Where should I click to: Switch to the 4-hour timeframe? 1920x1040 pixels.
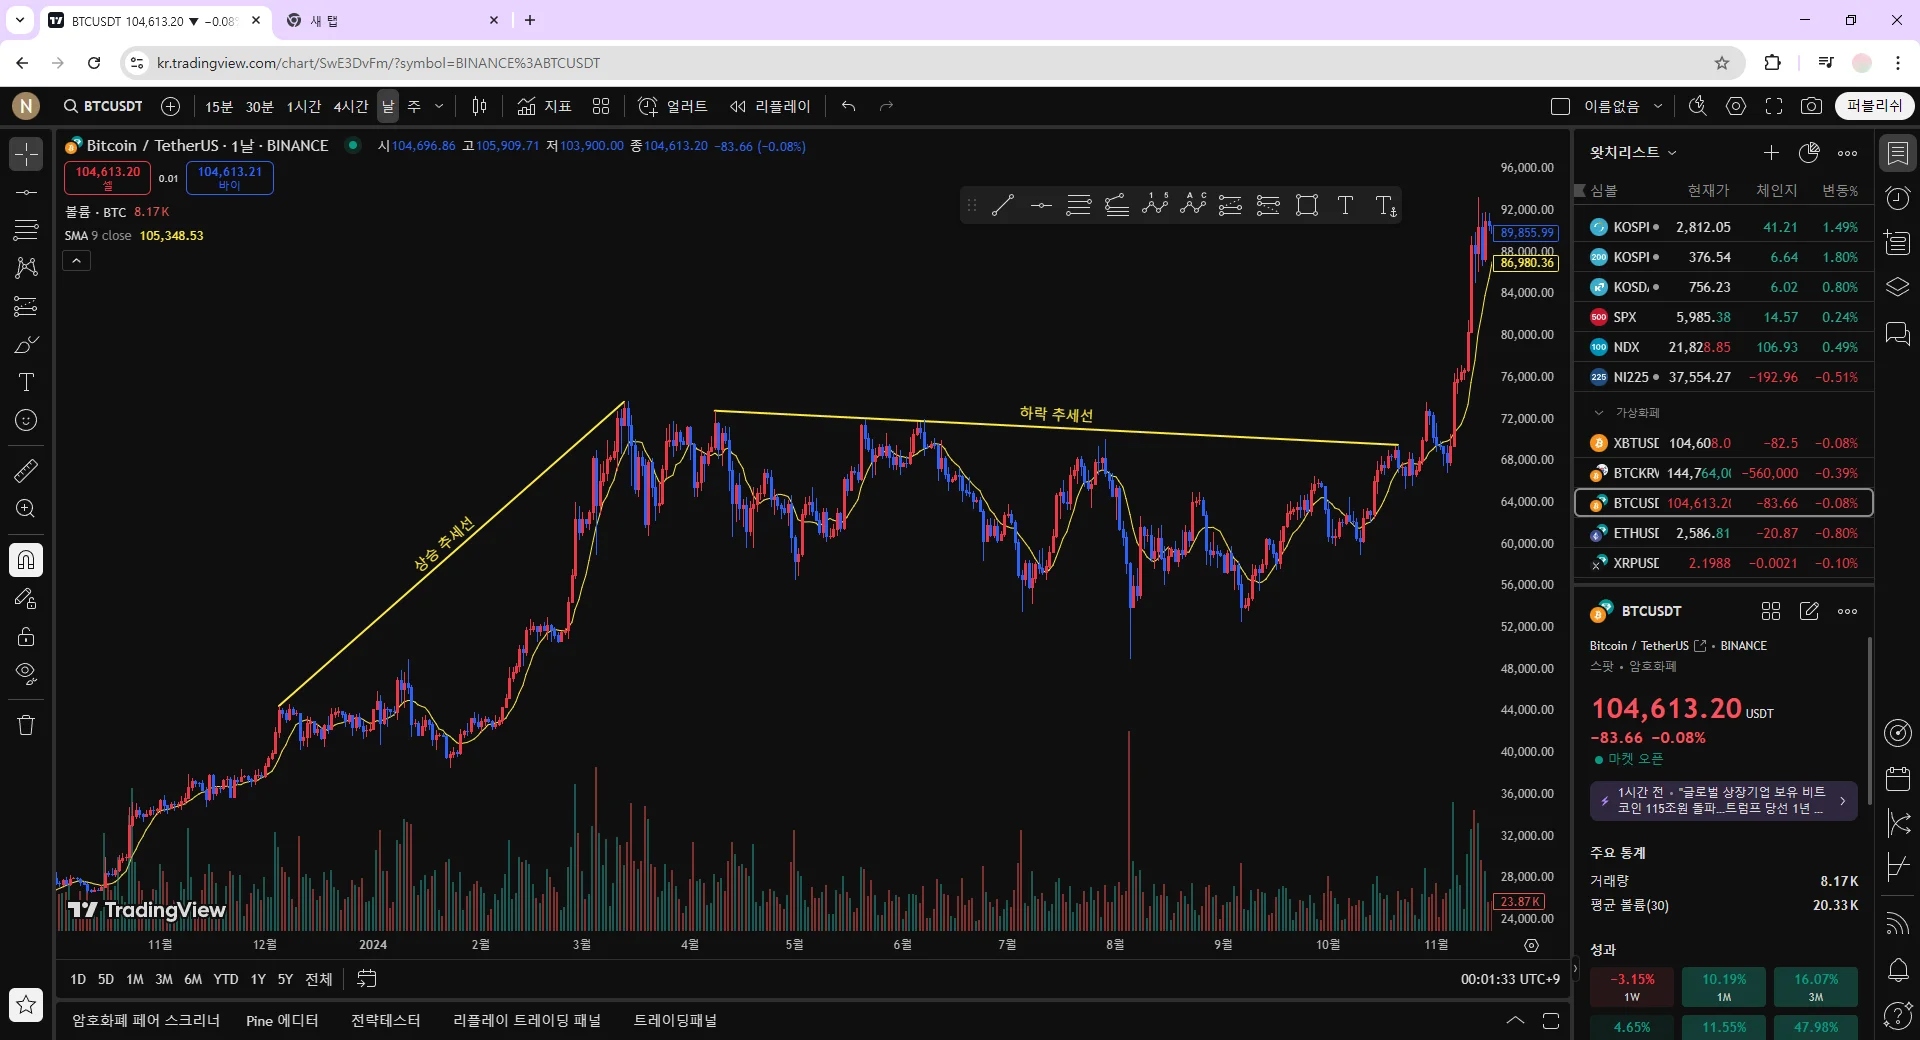click(351, 106)
